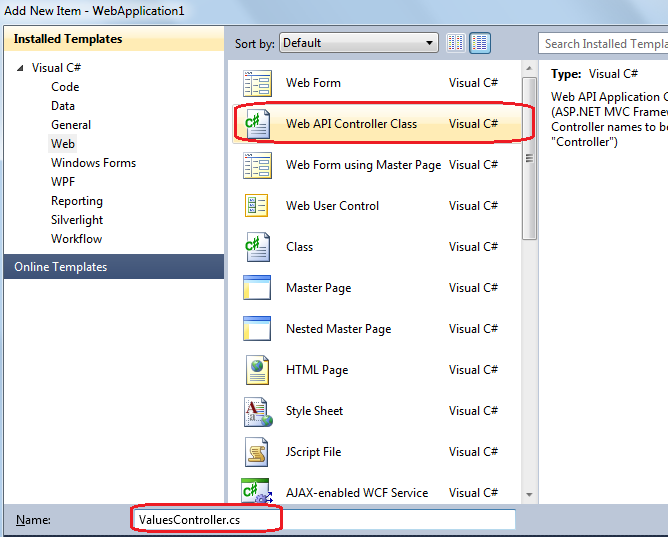Switch to medium icons list view
Image resolution: width=668 pixels, height=537 pixels.
(x=480, y=43)
